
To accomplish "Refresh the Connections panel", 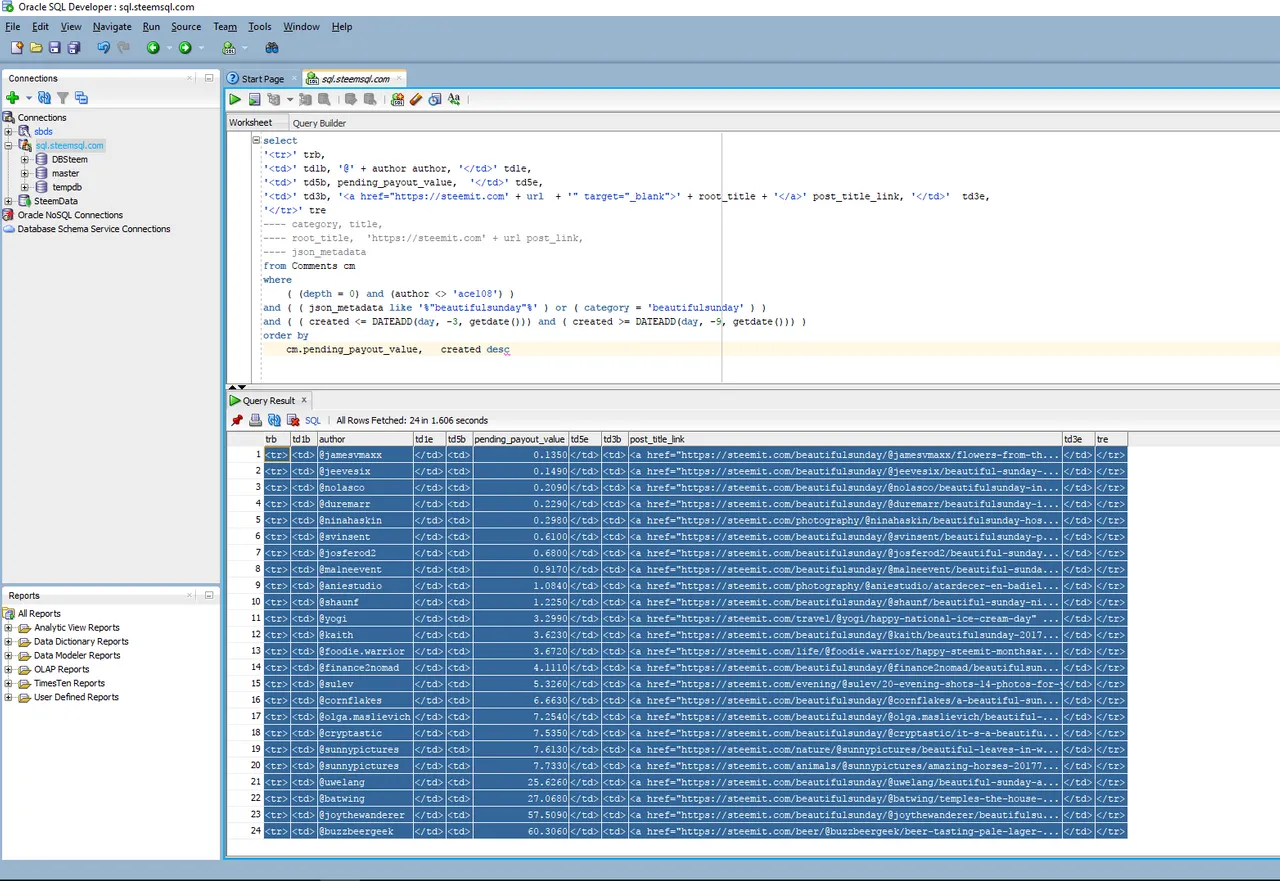I will [x=45, y=98].
